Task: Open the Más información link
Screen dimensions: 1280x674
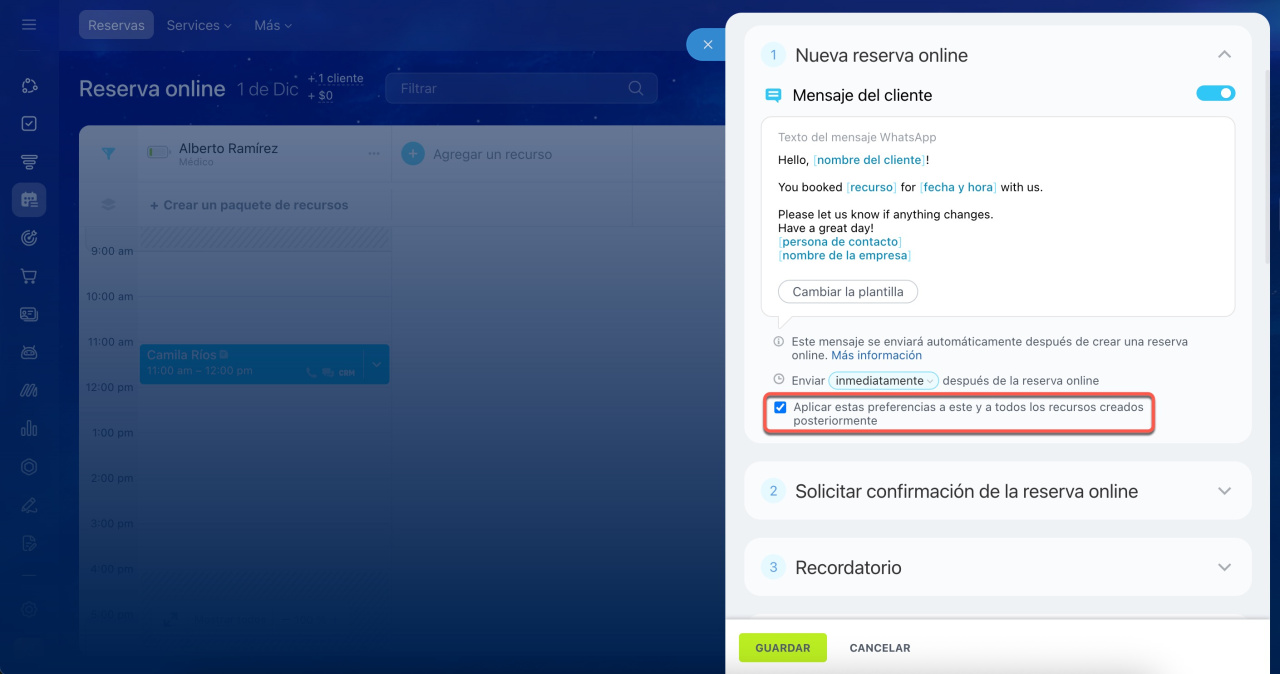Action: pyautogui.click(x=876, y=355)
